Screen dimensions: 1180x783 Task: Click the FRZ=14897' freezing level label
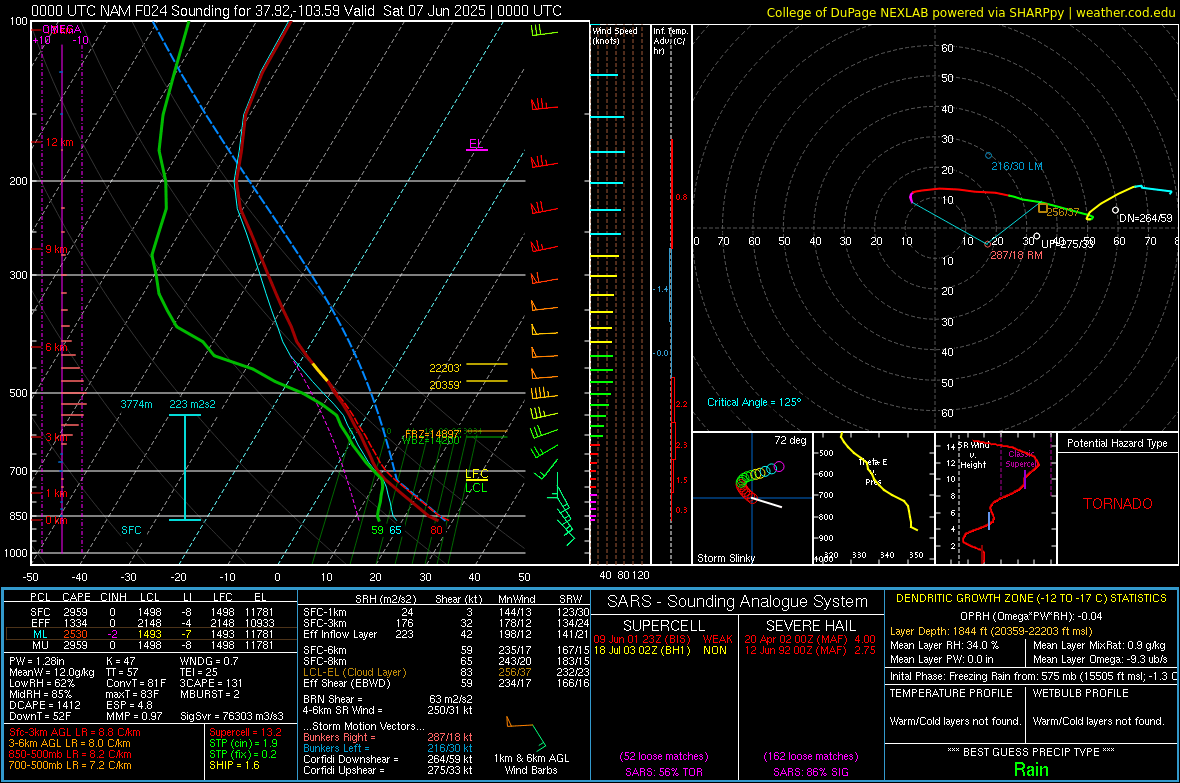click(x=433, y=434)
